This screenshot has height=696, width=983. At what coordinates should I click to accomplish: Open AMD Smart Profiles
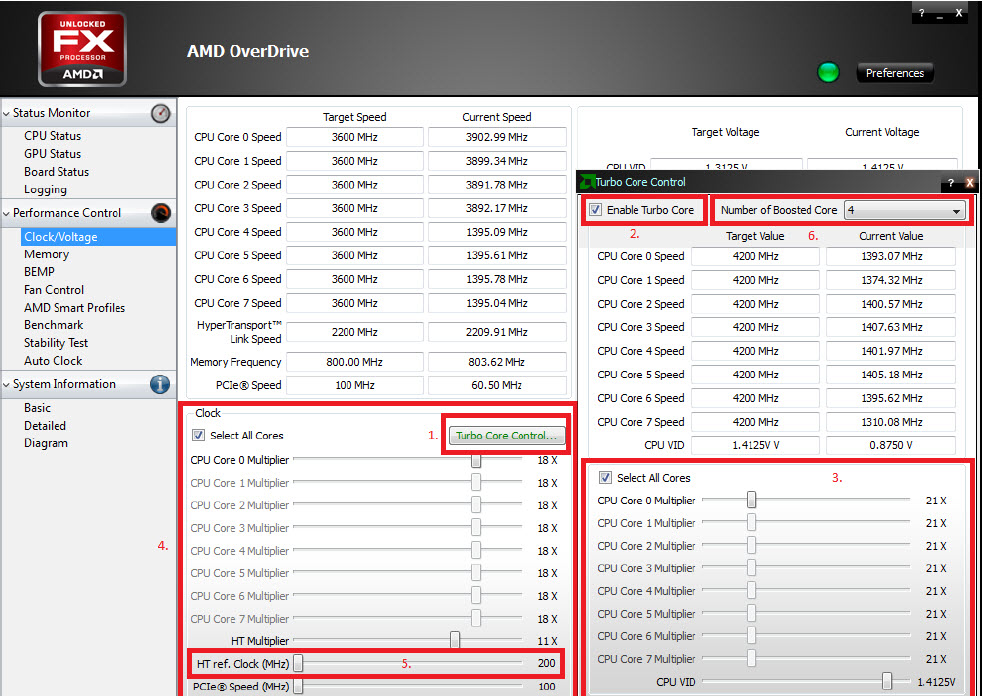(75, 308)
